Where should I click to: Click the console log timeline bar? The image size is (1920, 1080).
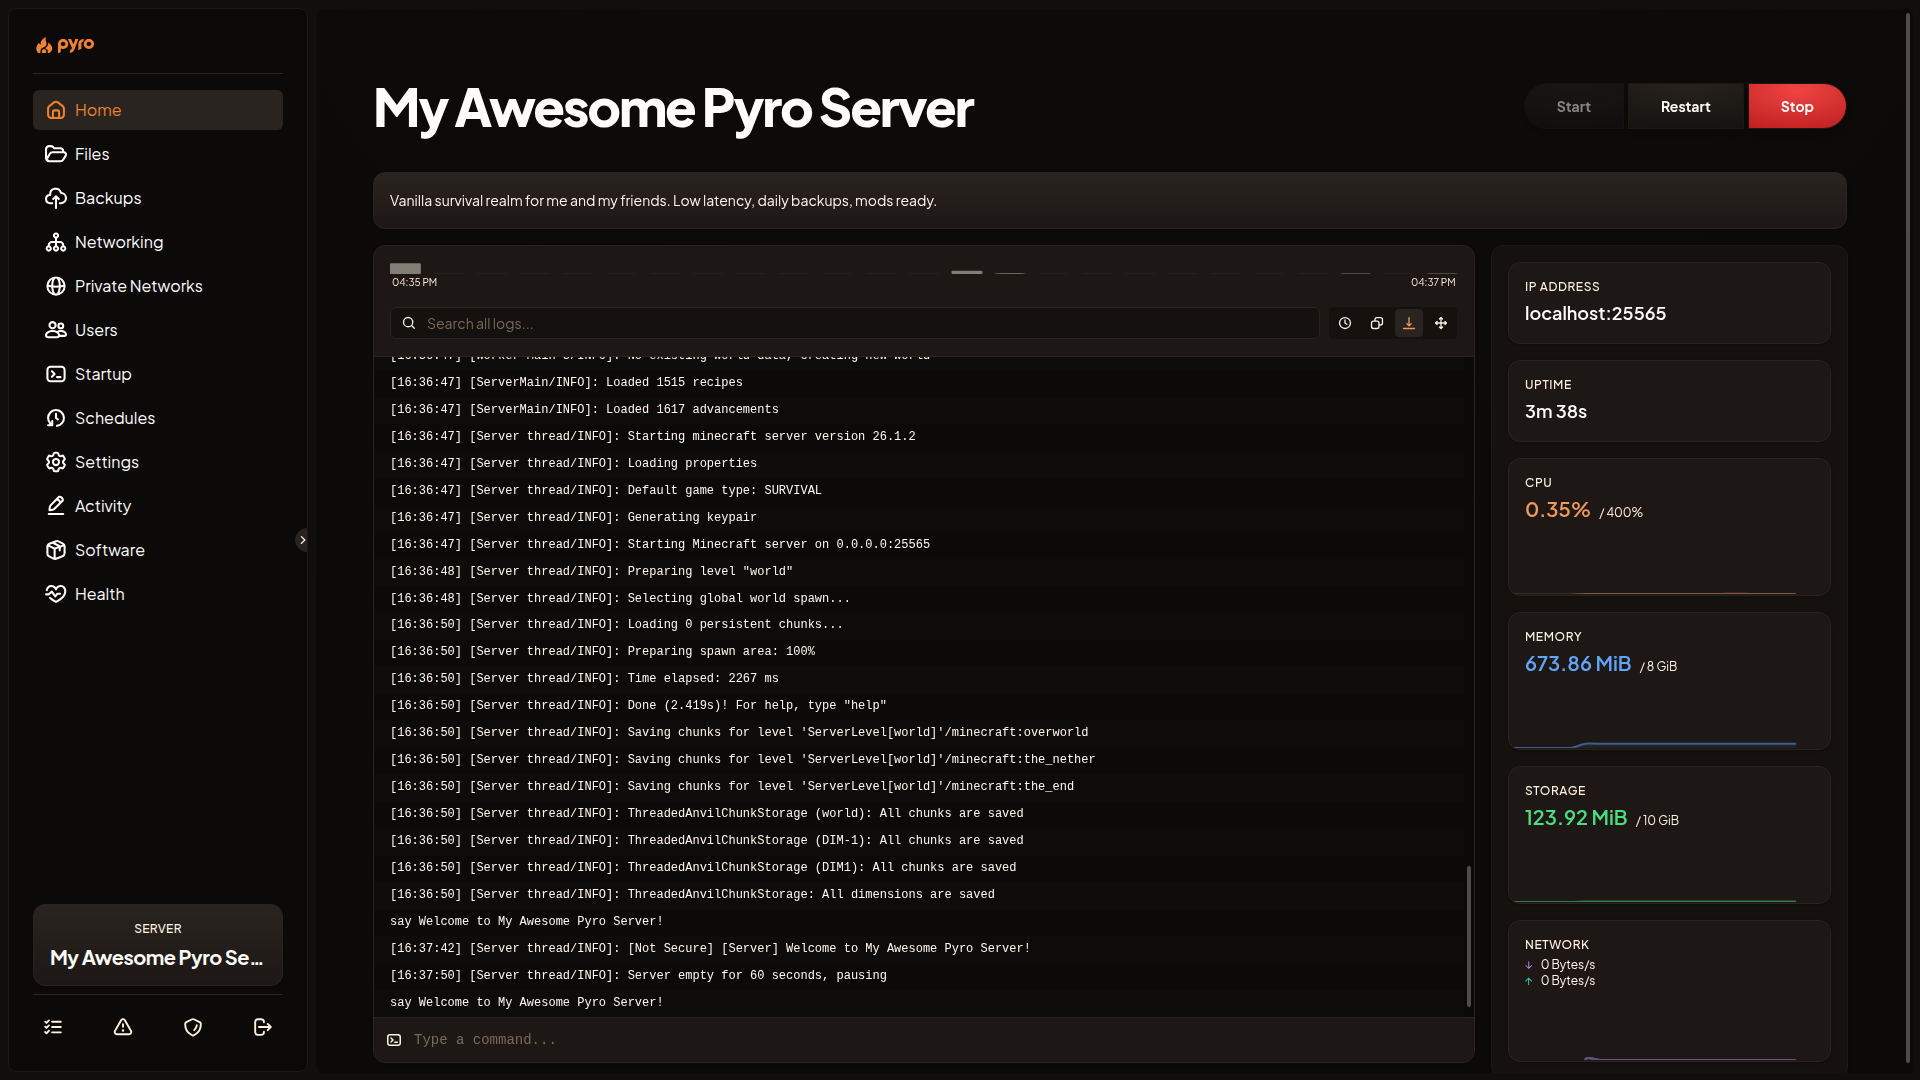click(x=923, y=268)
